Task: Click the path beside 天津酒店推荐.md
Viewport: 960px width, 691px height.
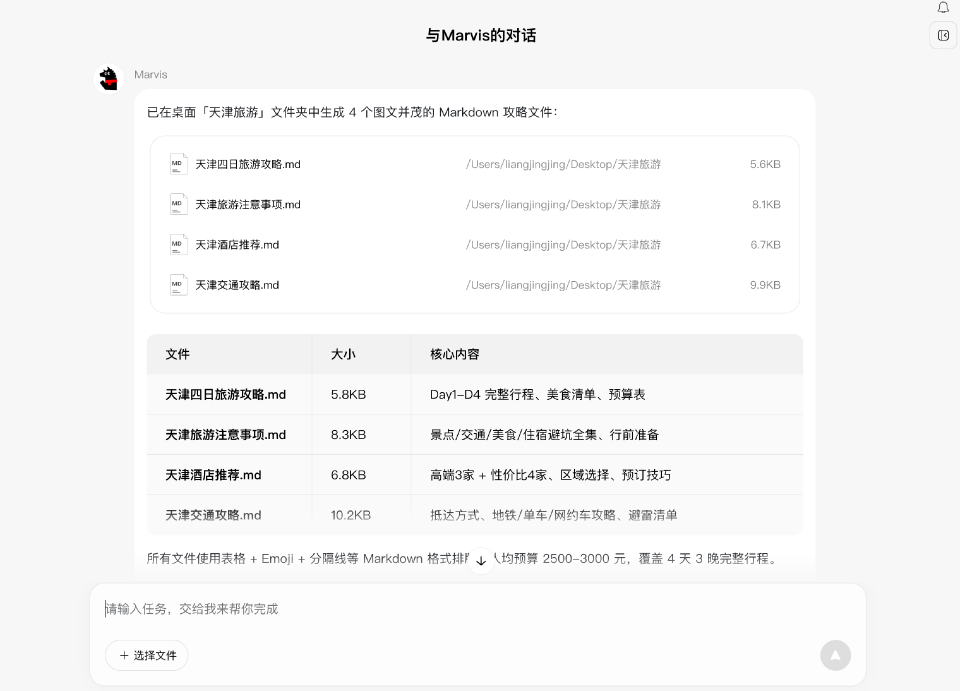Action: 563,245
